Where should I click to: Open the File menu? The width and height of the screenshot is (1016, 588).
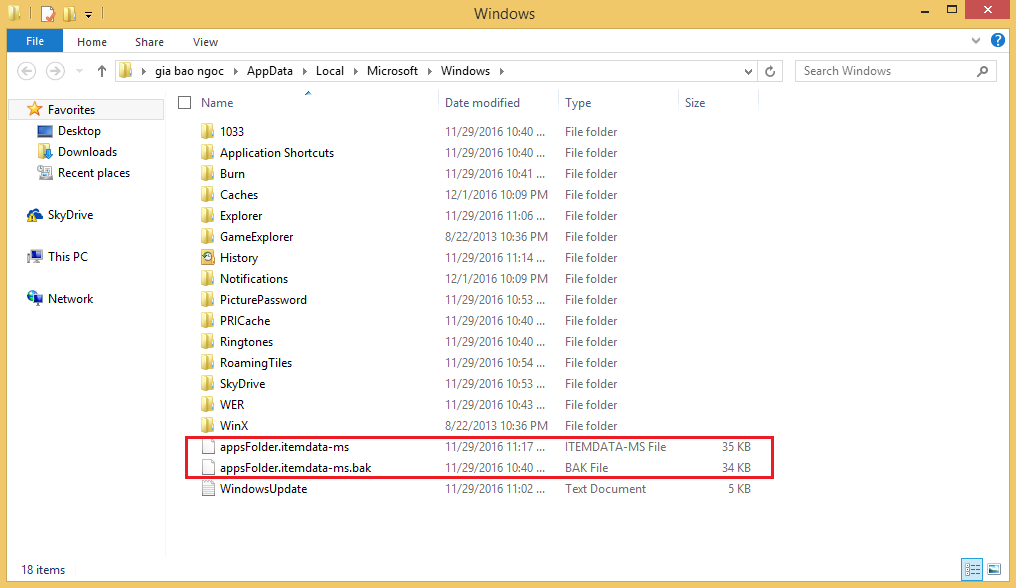click(x=34, y=42)
